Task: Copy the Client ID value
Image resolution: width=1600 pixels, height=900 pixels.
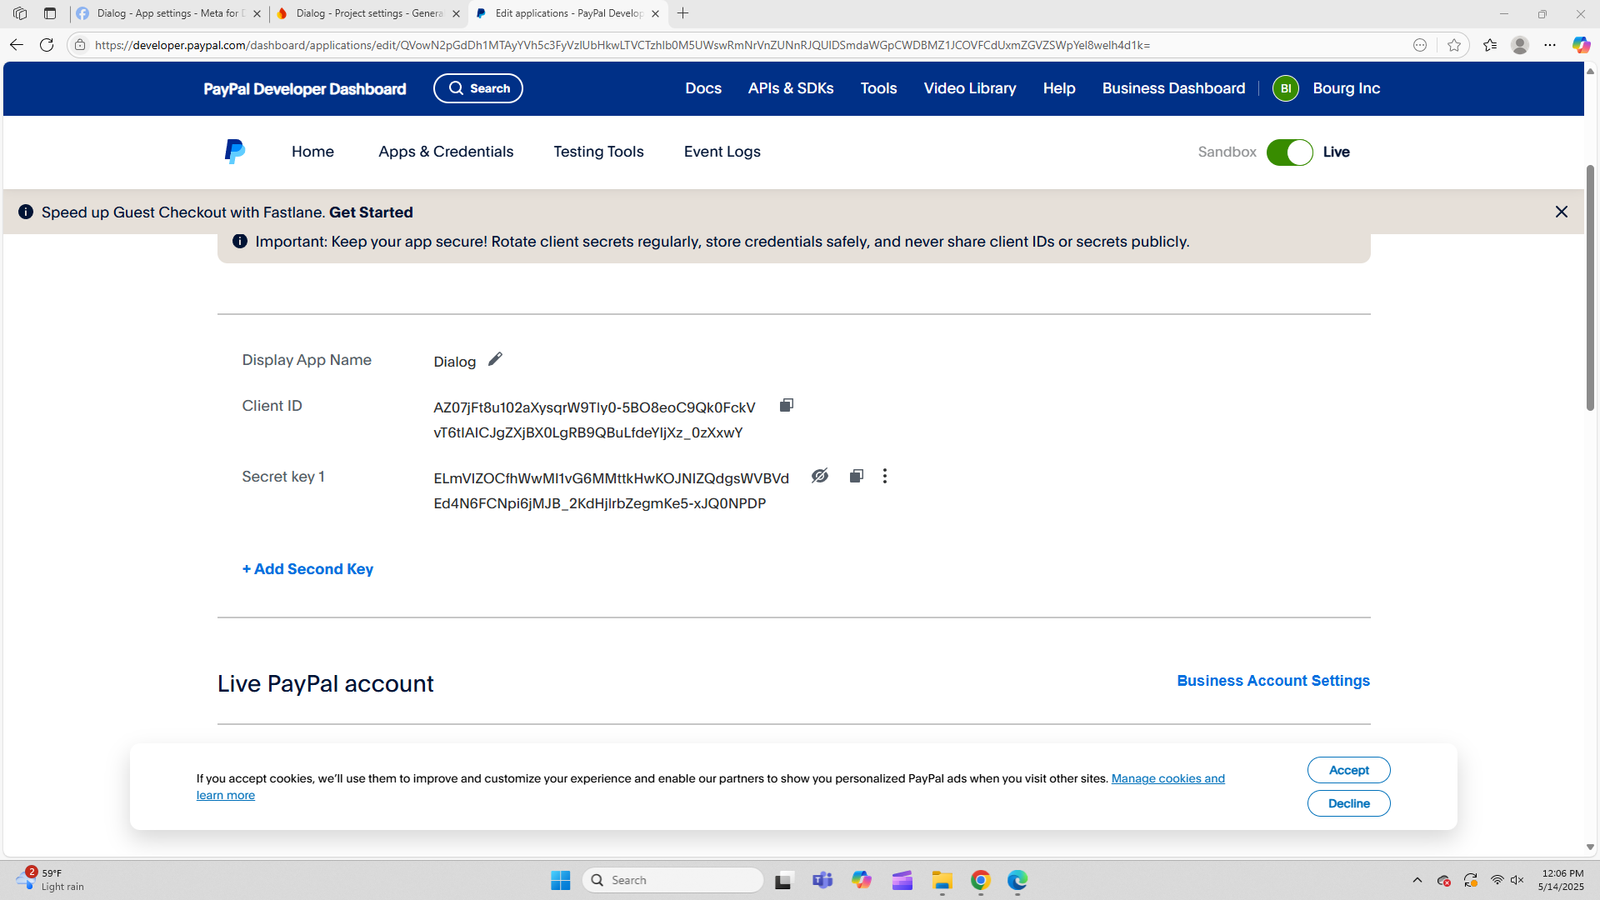Action: (787, 405)
